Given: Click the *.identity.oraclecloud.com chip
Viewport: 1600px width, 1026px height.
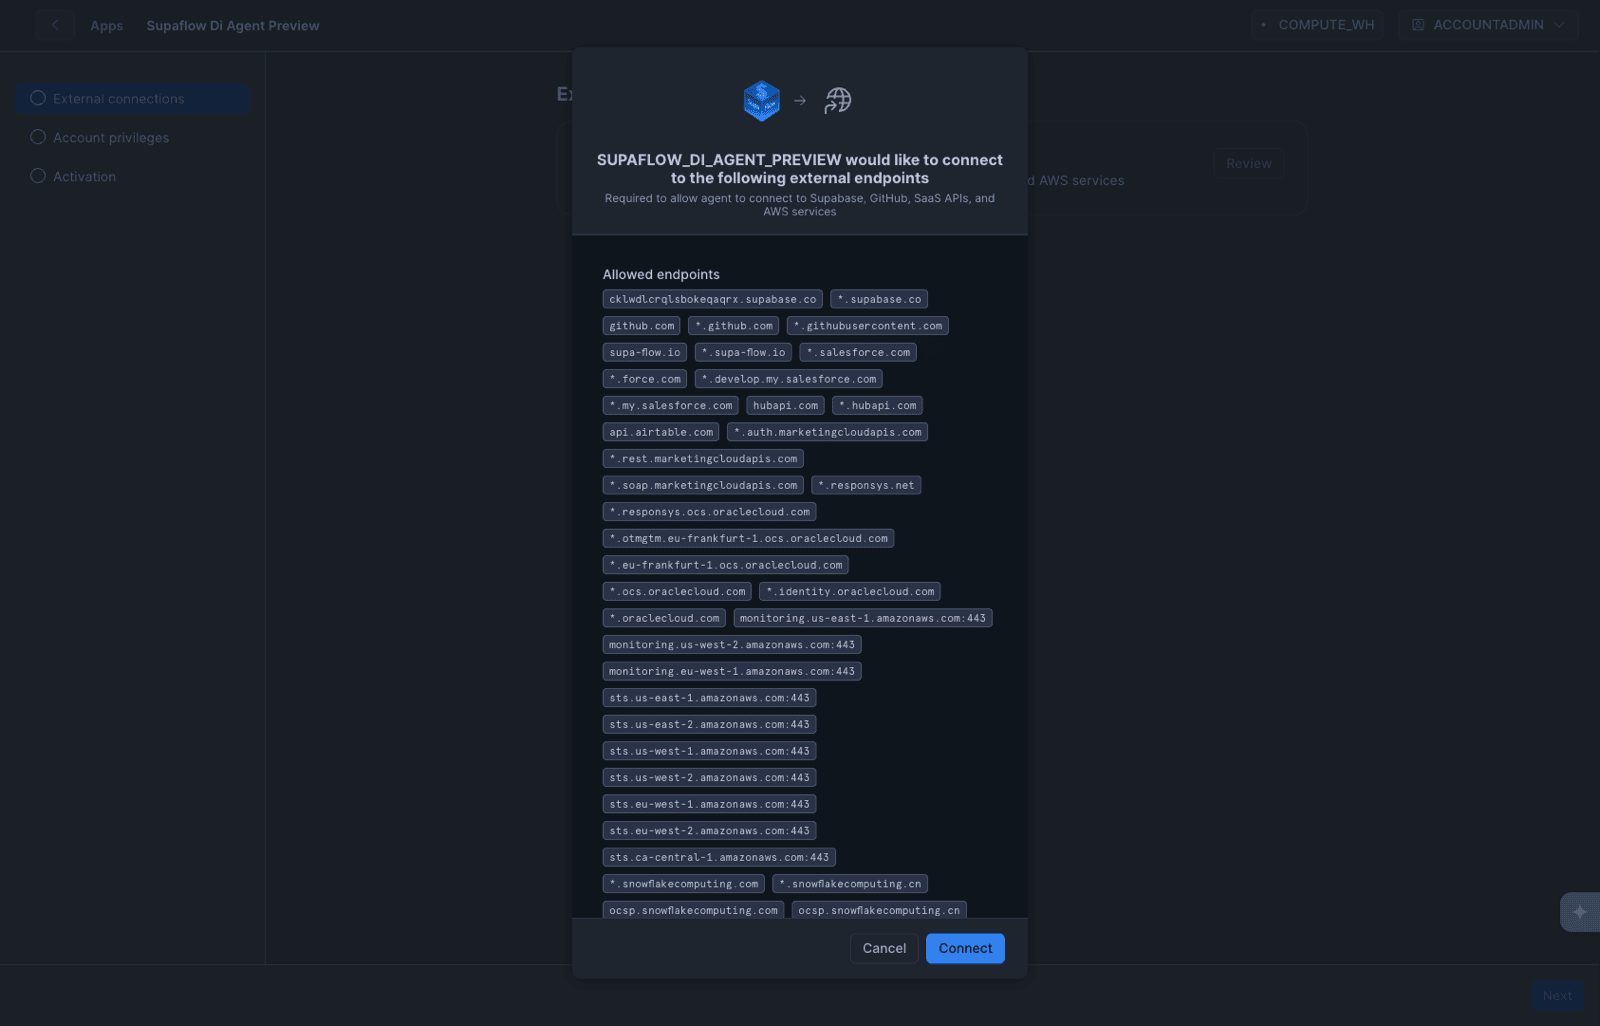Looking at the screenshot, I should point(850,592).
